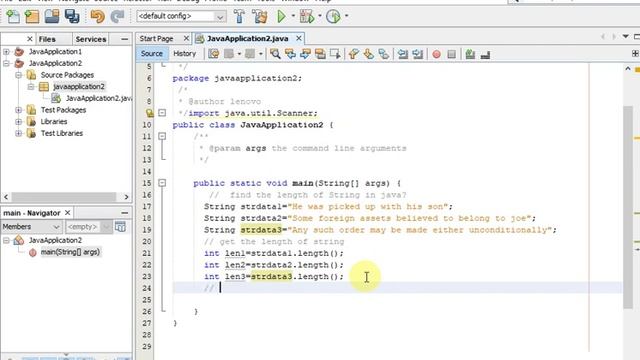Select JavaApplication2.java editor tab
The width and height of the screenshot is (640, 360).
pyautogui.click(x=247, y=38)
